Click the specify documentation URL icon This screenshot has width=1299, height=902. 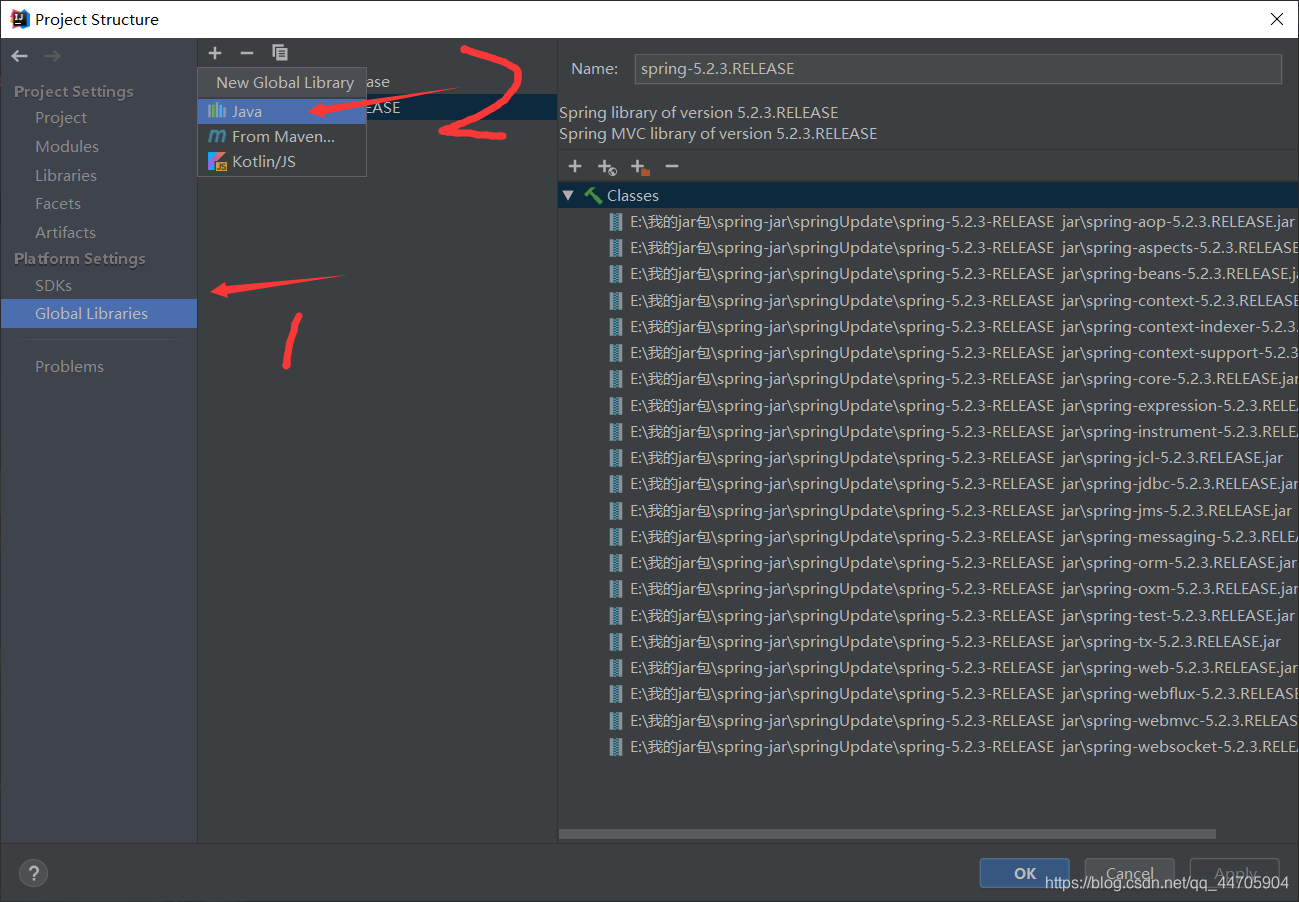click(607, 167)
